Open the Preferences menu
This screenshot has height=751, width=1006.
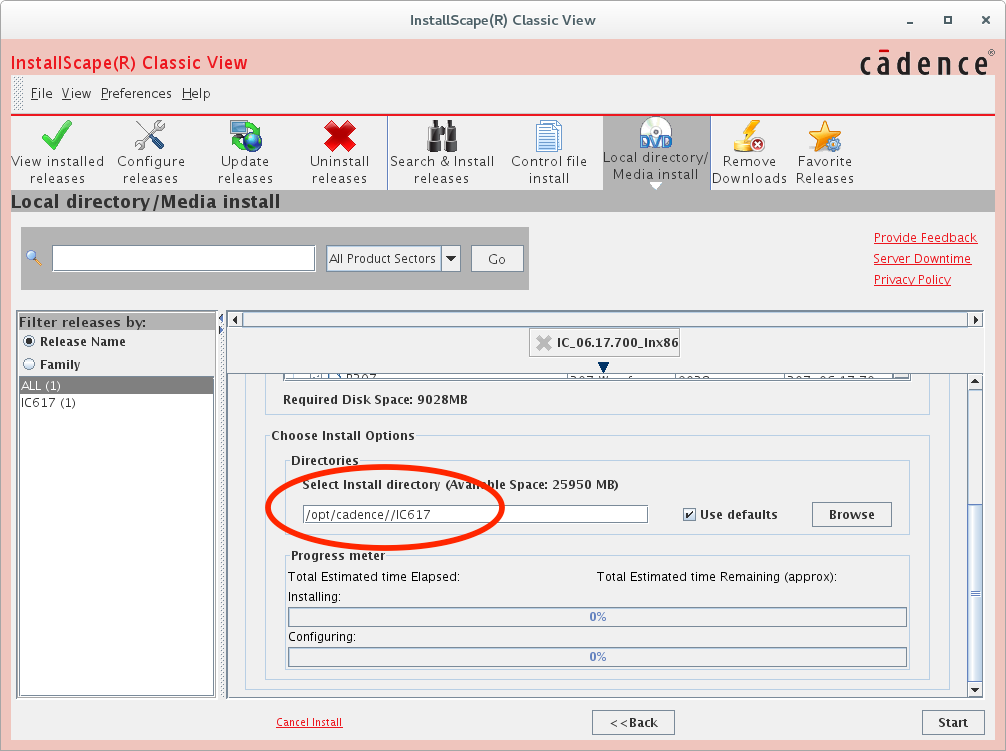point(136,94)
